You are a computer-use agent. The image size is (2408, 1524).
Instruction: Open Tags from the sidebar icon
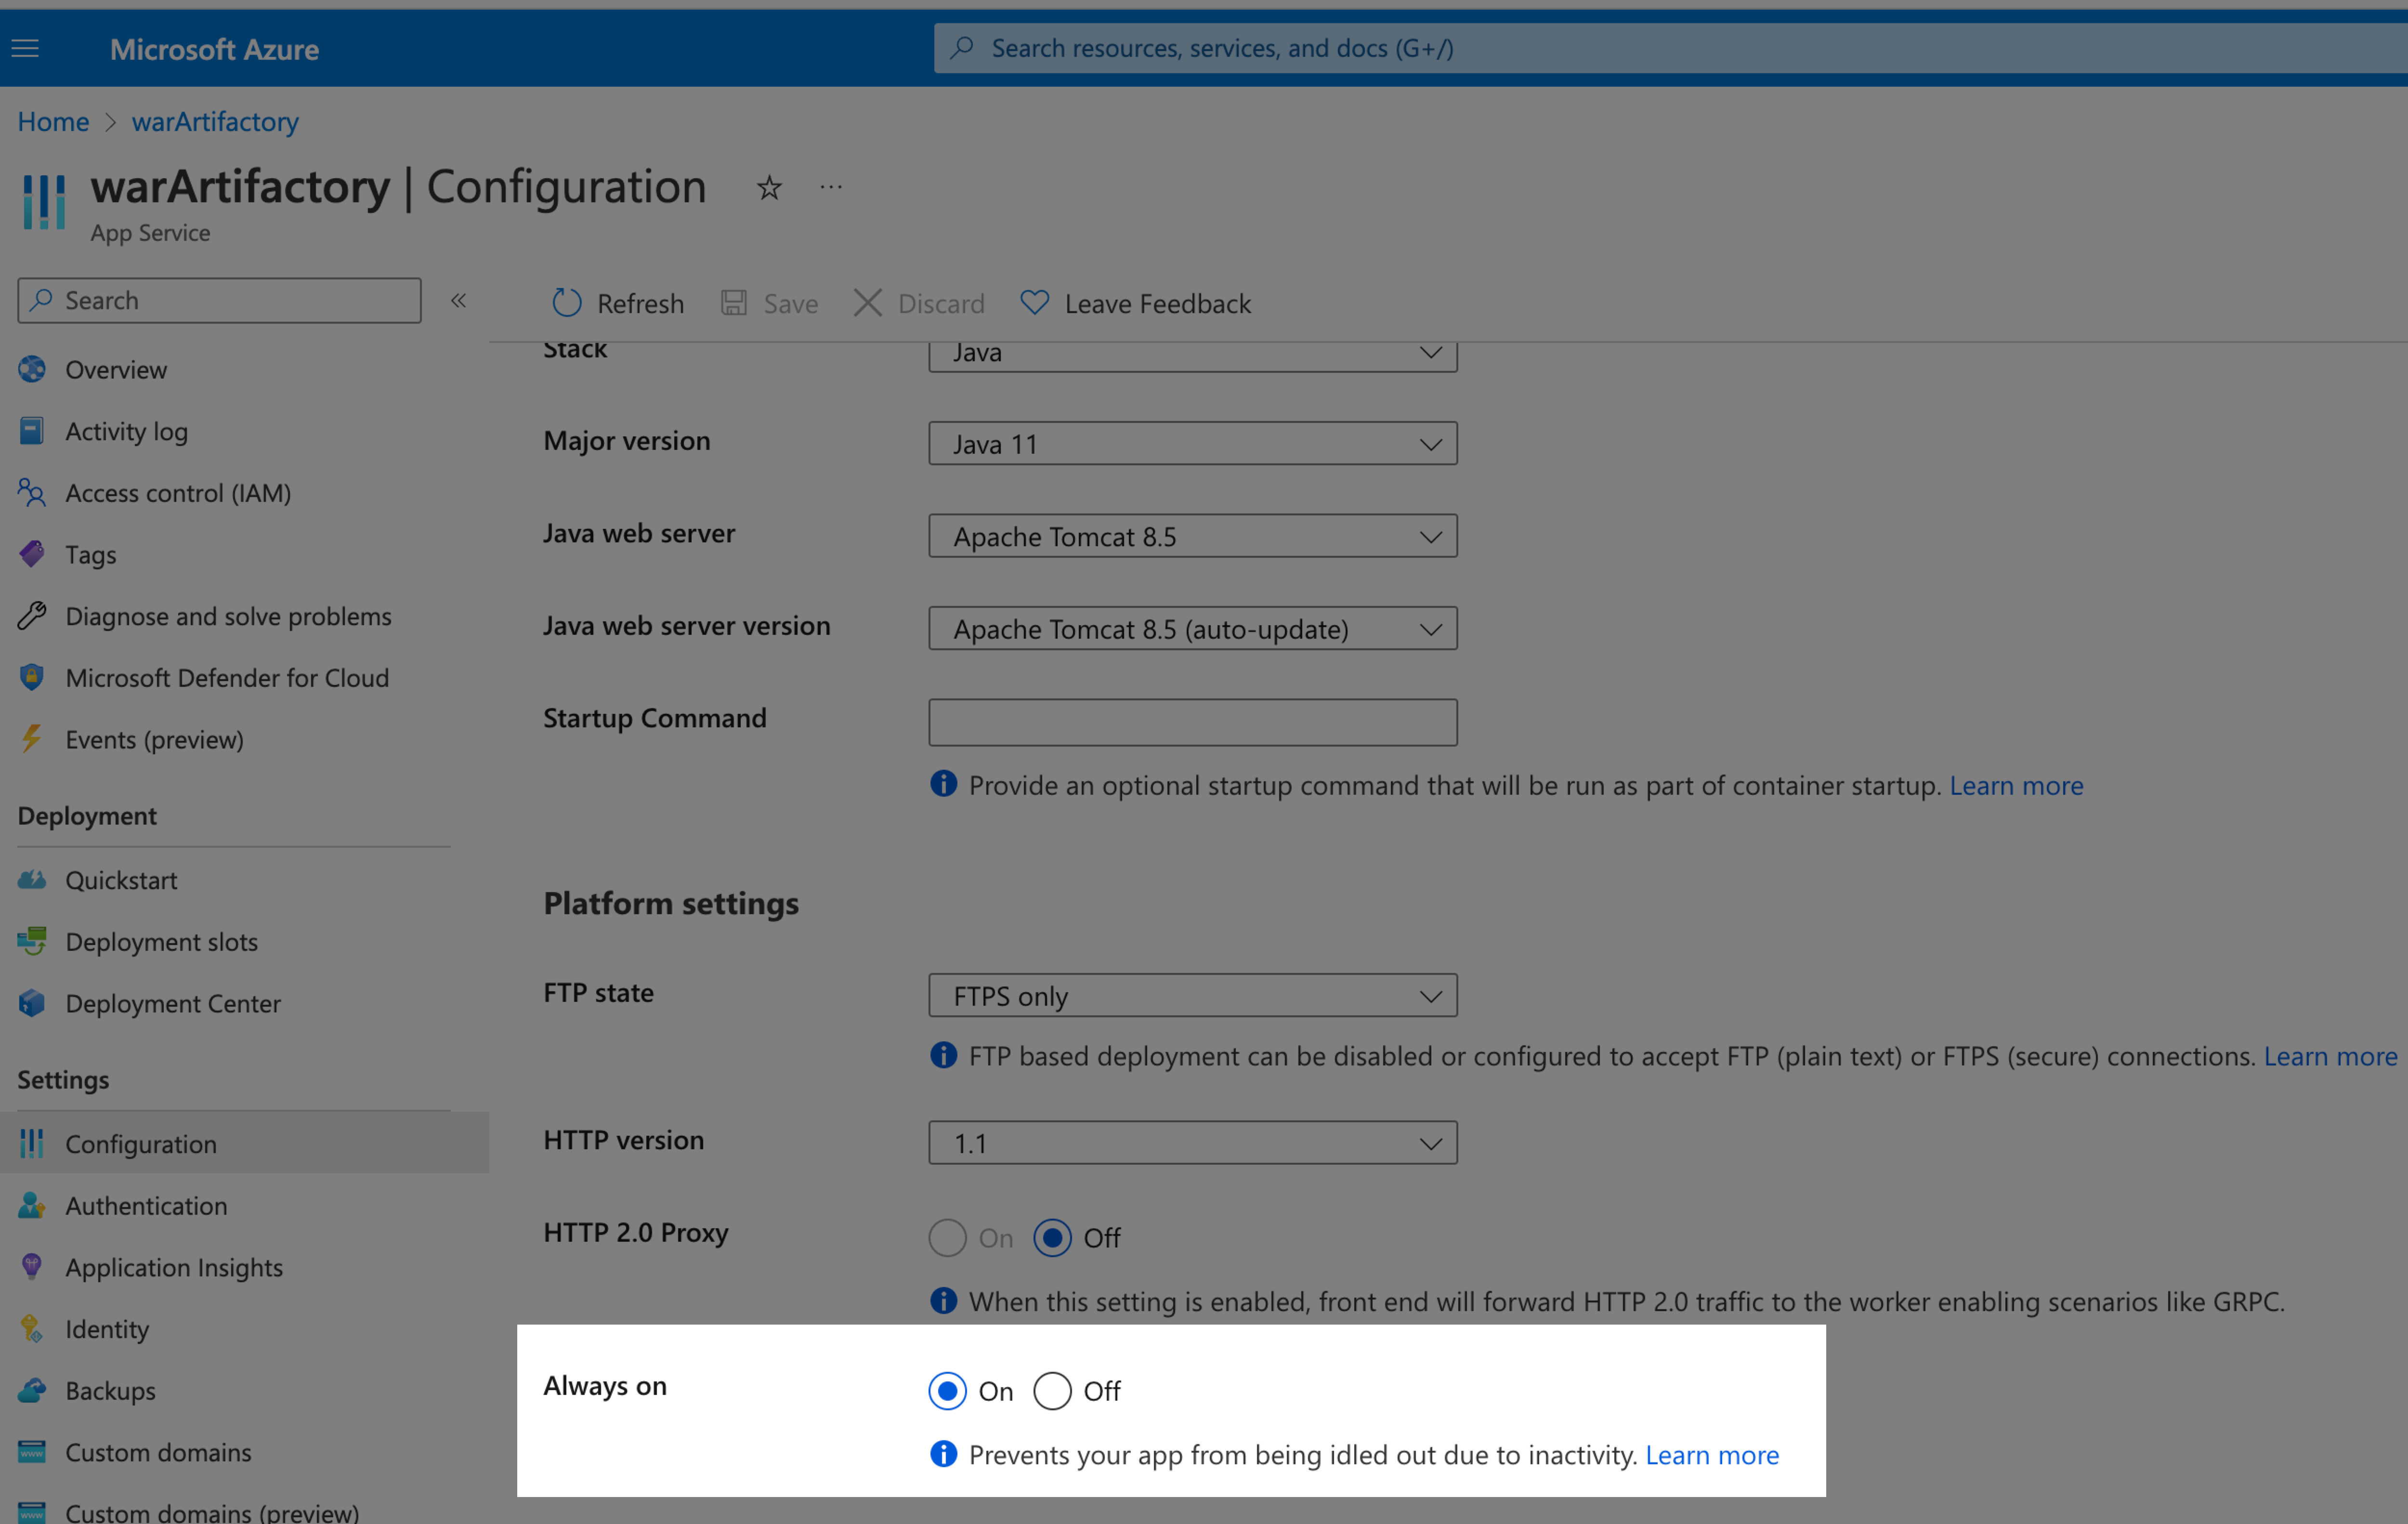point(32,554)
